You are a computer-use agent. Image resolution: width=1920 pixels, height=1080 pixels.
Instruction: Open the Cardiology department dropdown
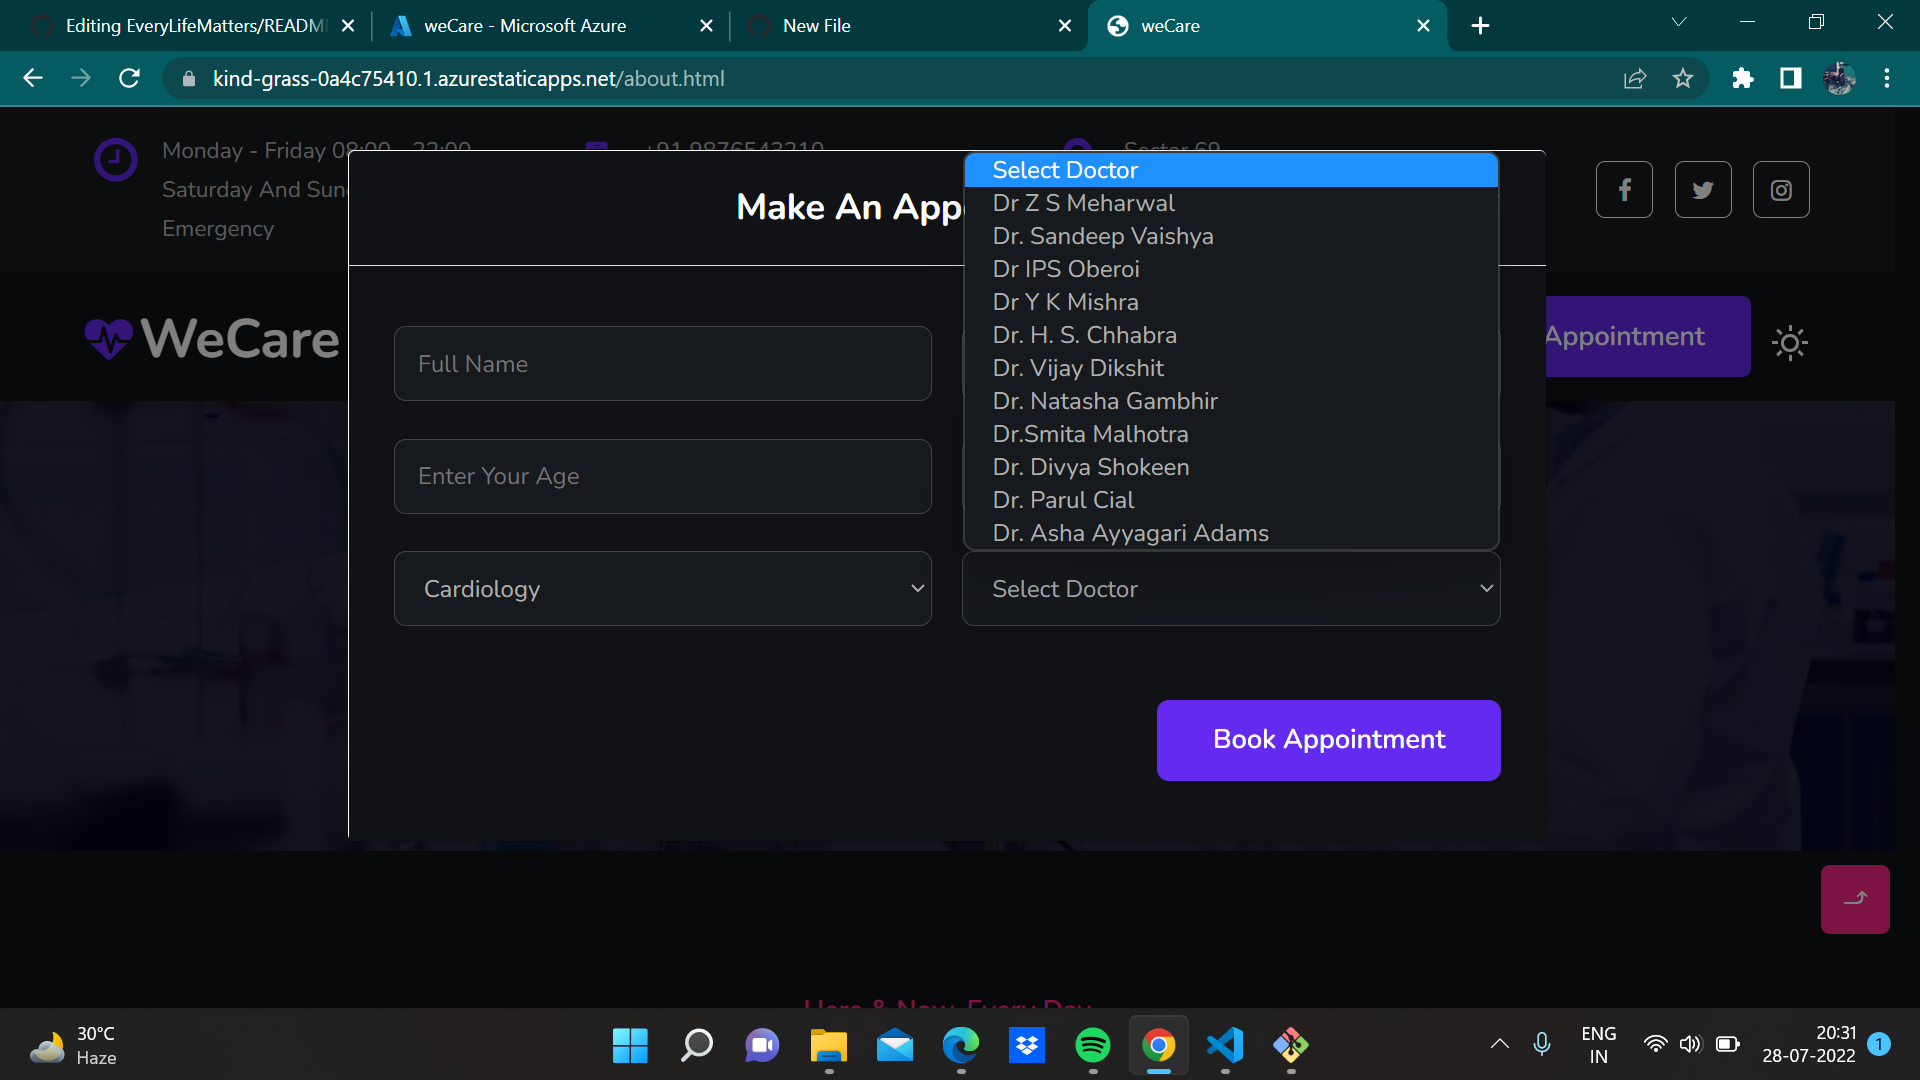[x=662, y=588]
